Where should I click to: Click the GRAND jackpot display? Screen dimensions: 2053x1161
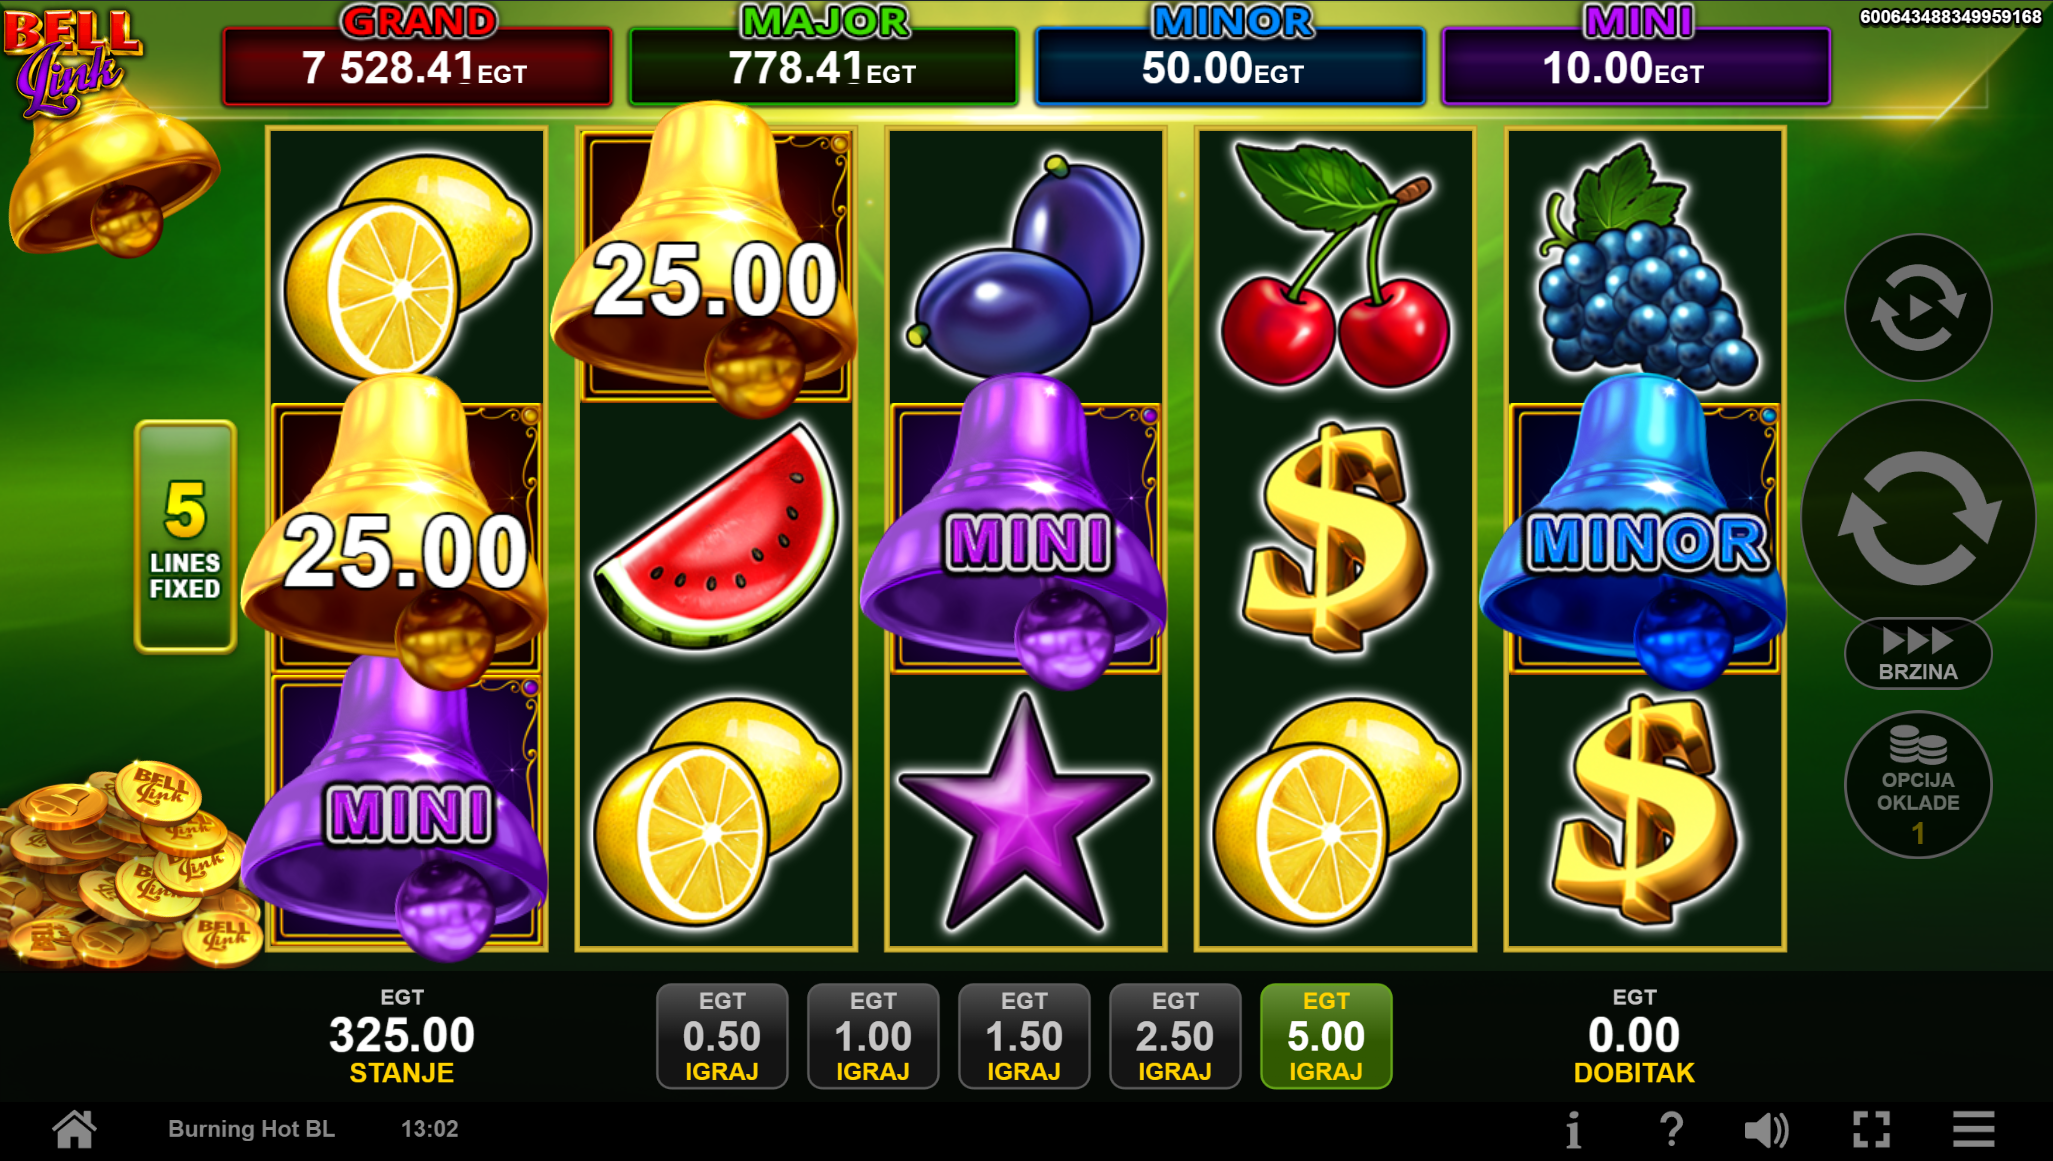click(x=417, y=56)
